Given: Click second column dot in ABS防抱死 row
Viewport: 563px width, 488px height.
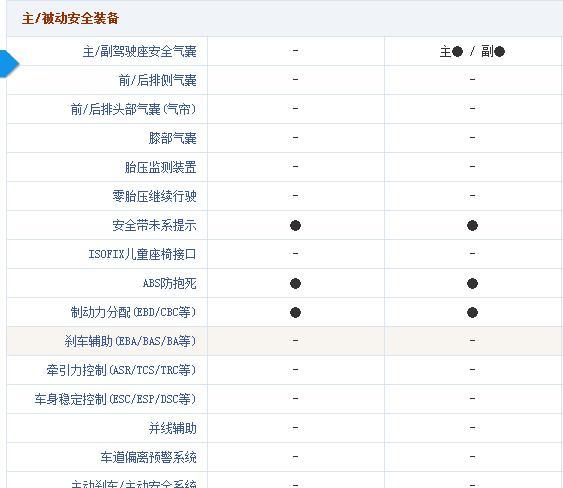Looking at the screenshot, I should coord(472,283).
